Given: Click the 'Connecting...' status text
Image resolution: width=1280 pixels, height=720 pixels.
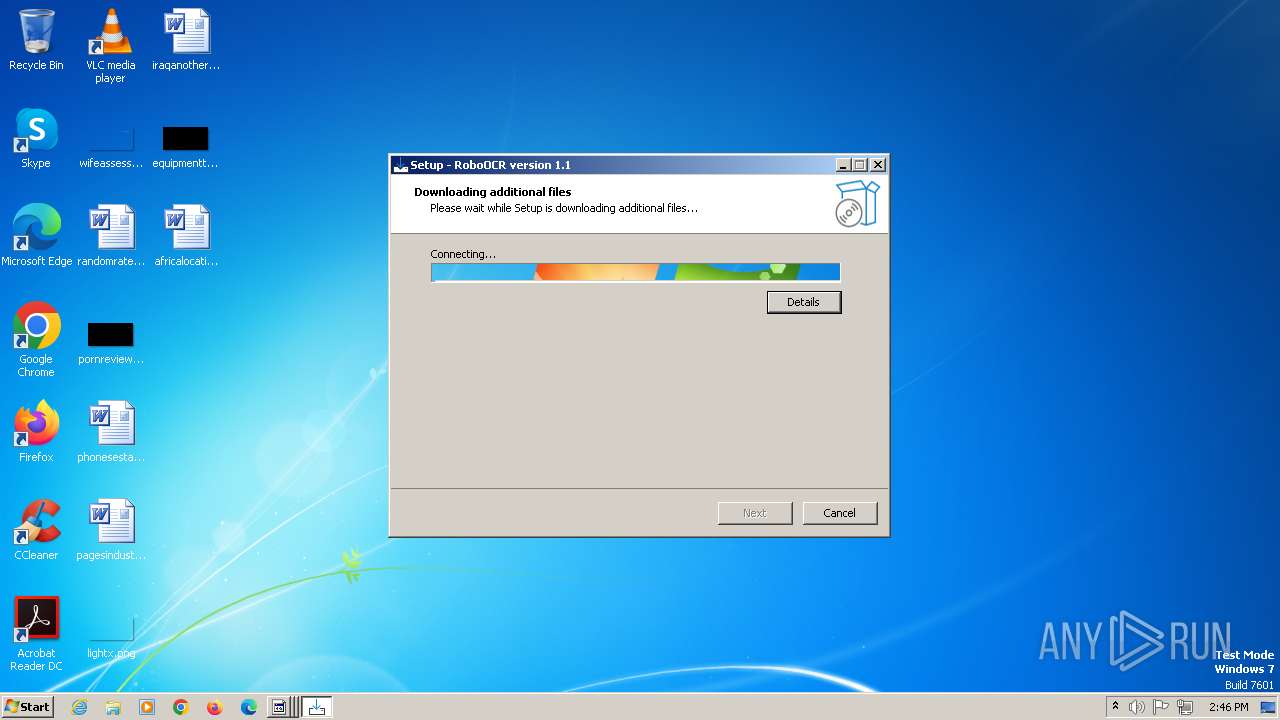Looking at the screenshot, I should pos(463,254).
